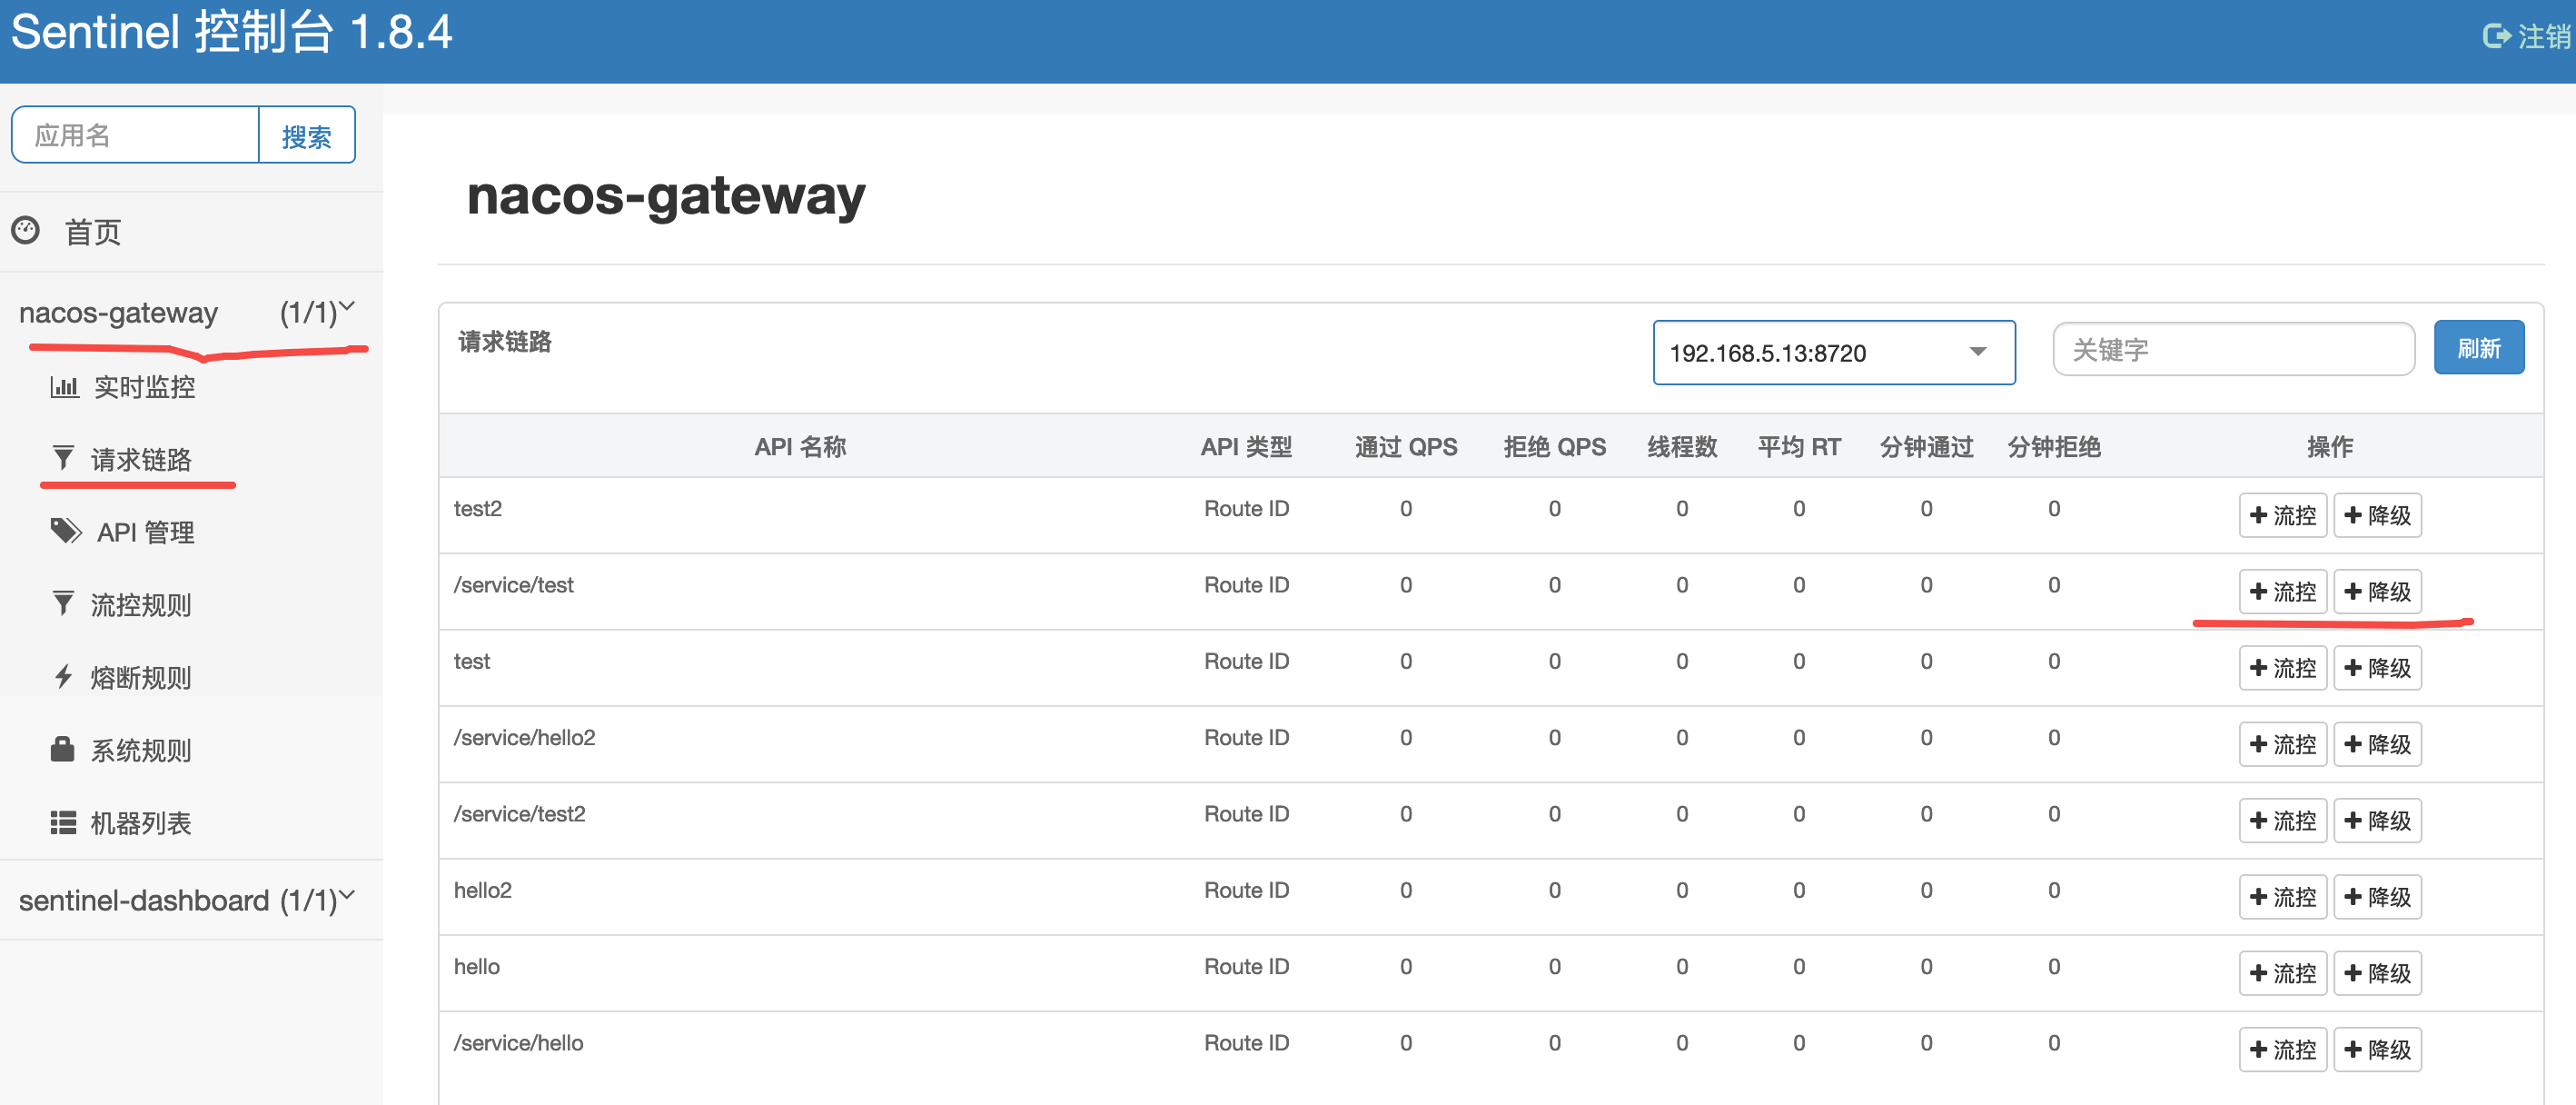This screenshot has height=1105, width=2576.
Task: Click the bar chart icon for 实时监控
Action: coord(64,386)
